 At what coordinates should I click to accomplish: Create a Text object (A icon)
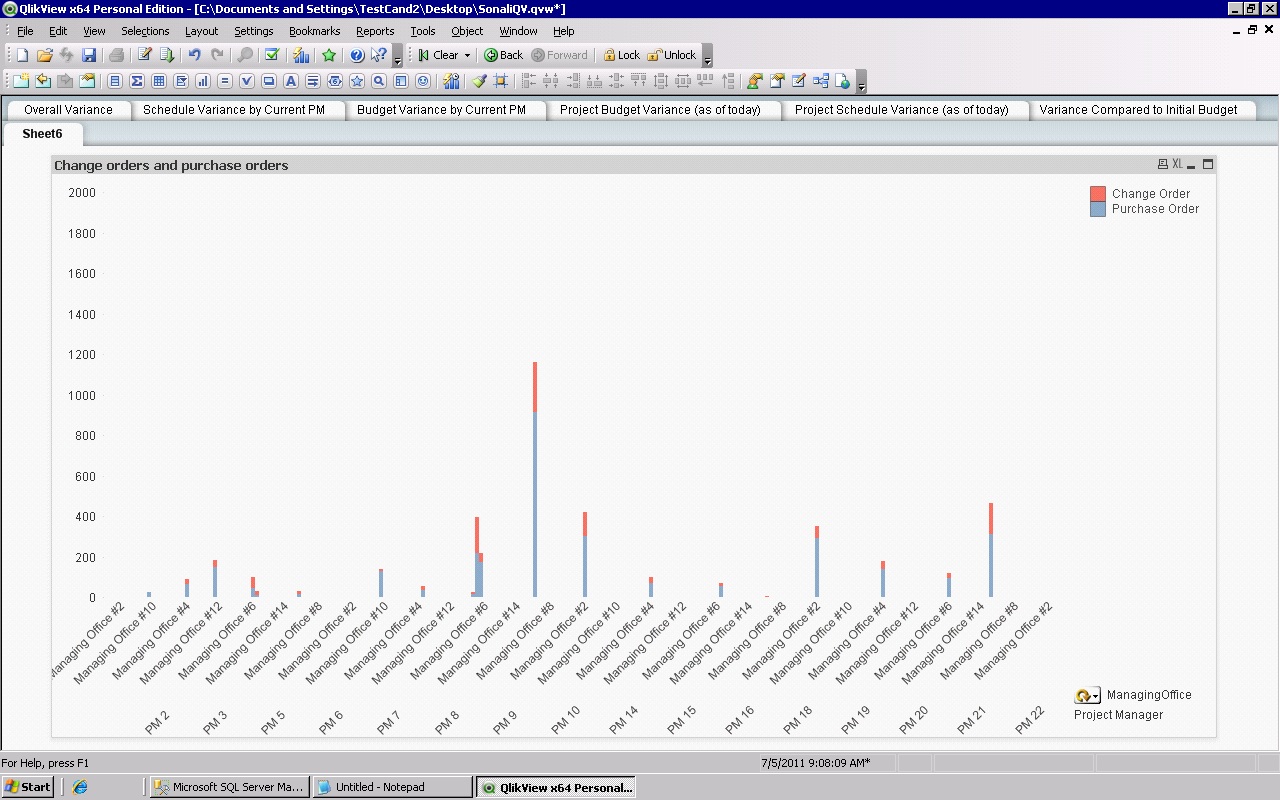coord(291,81)
